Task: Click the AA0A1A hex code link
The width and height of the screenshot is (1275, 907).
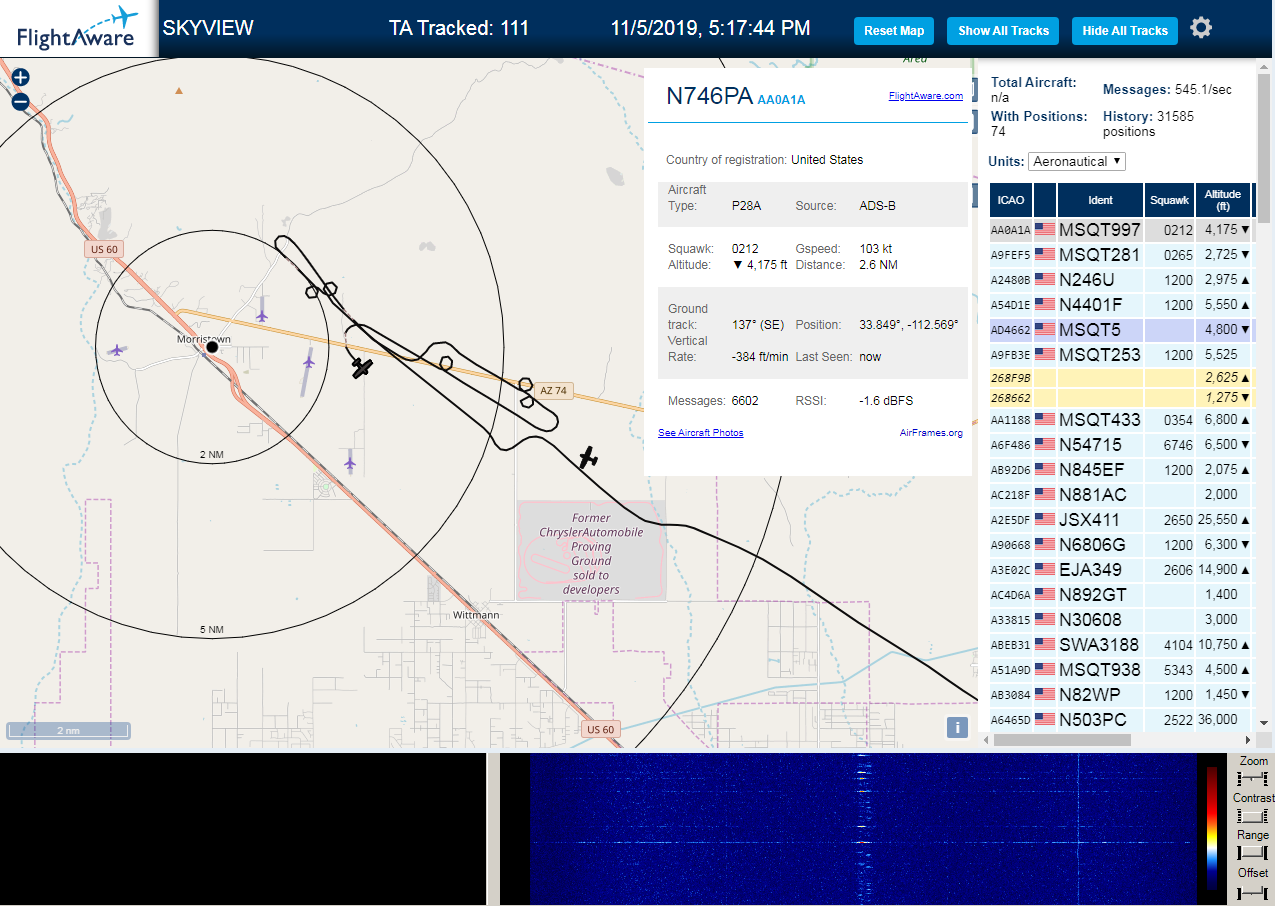Action: (781, 100)
